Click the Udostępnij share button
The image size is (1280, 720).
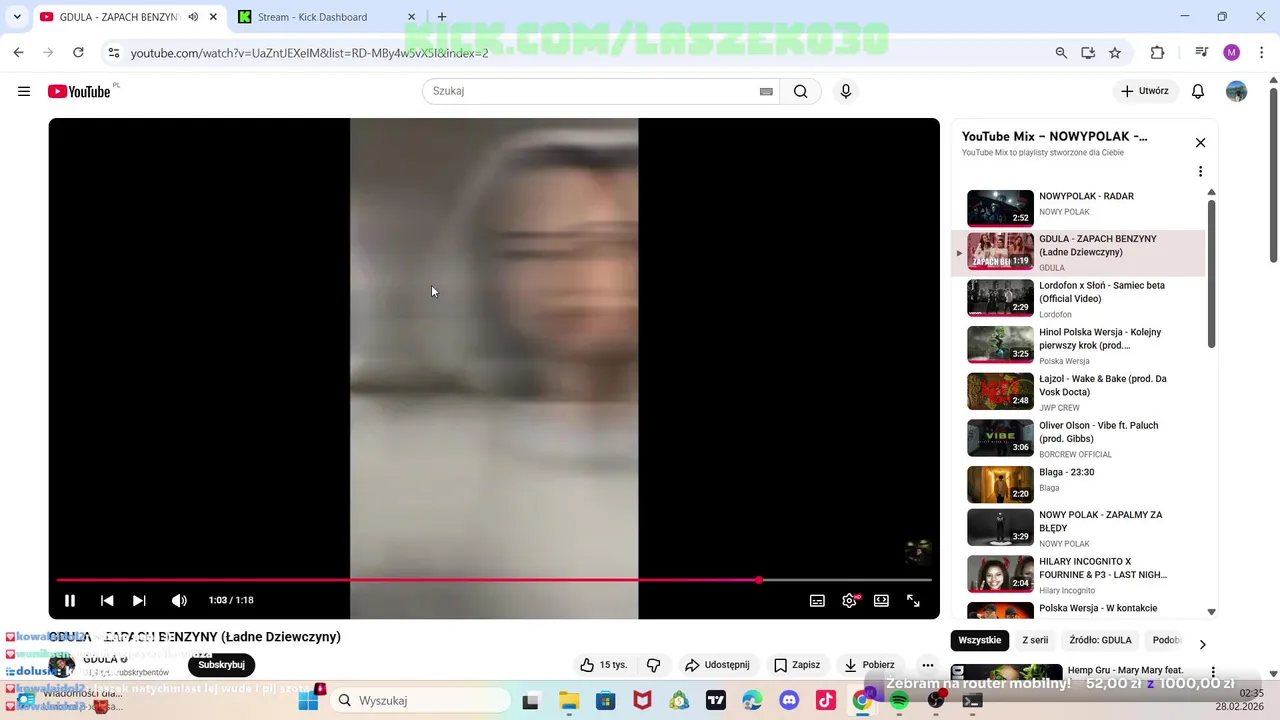coord(717,665)
